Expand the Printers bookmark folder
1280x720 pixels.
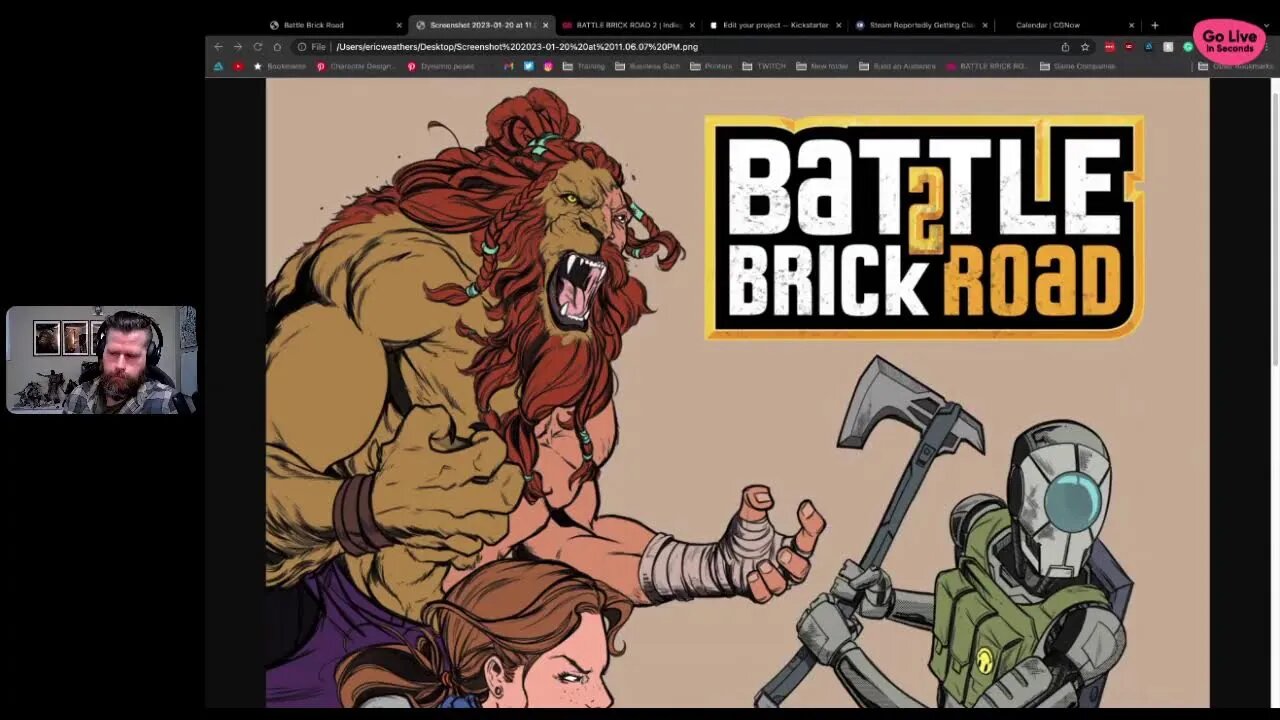(x=711, y=66)
